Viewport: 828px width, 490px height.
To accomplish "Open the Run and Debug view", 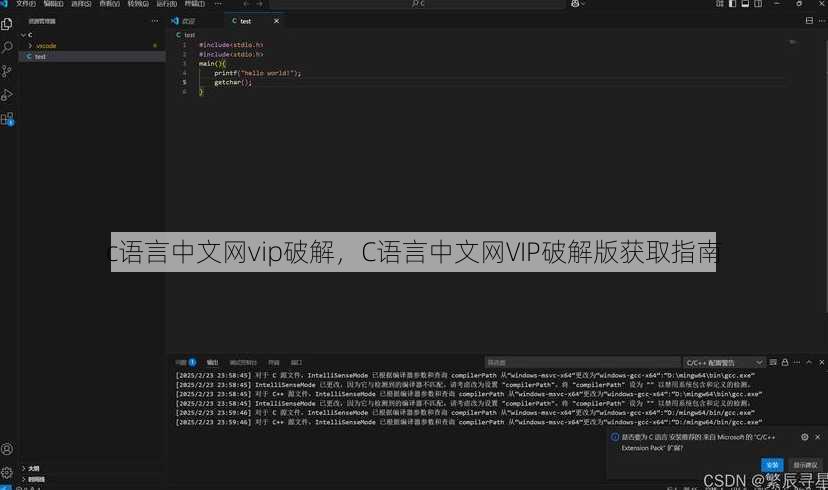I will coord(7,95).
